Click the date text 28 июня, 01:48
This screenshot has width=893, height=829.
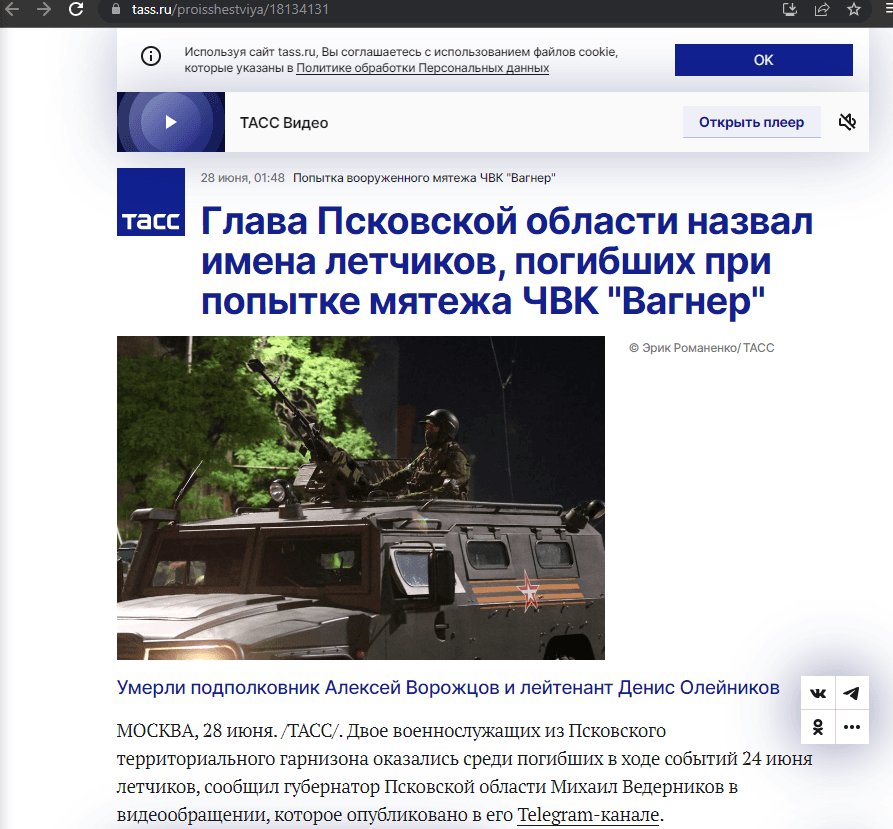coord(243,178)
